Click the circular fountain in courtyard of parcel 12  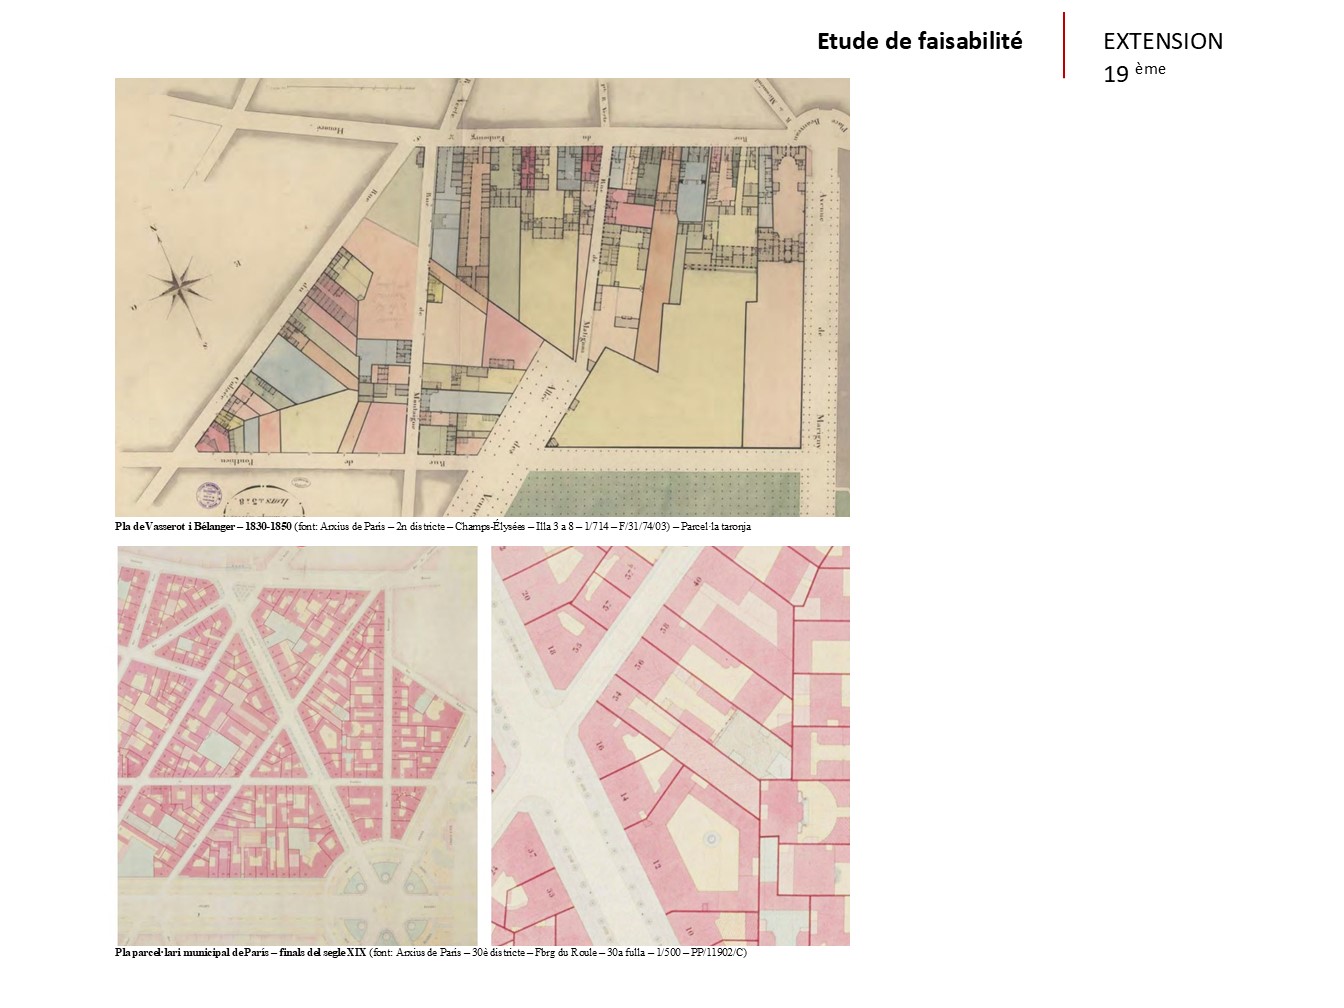711,838
